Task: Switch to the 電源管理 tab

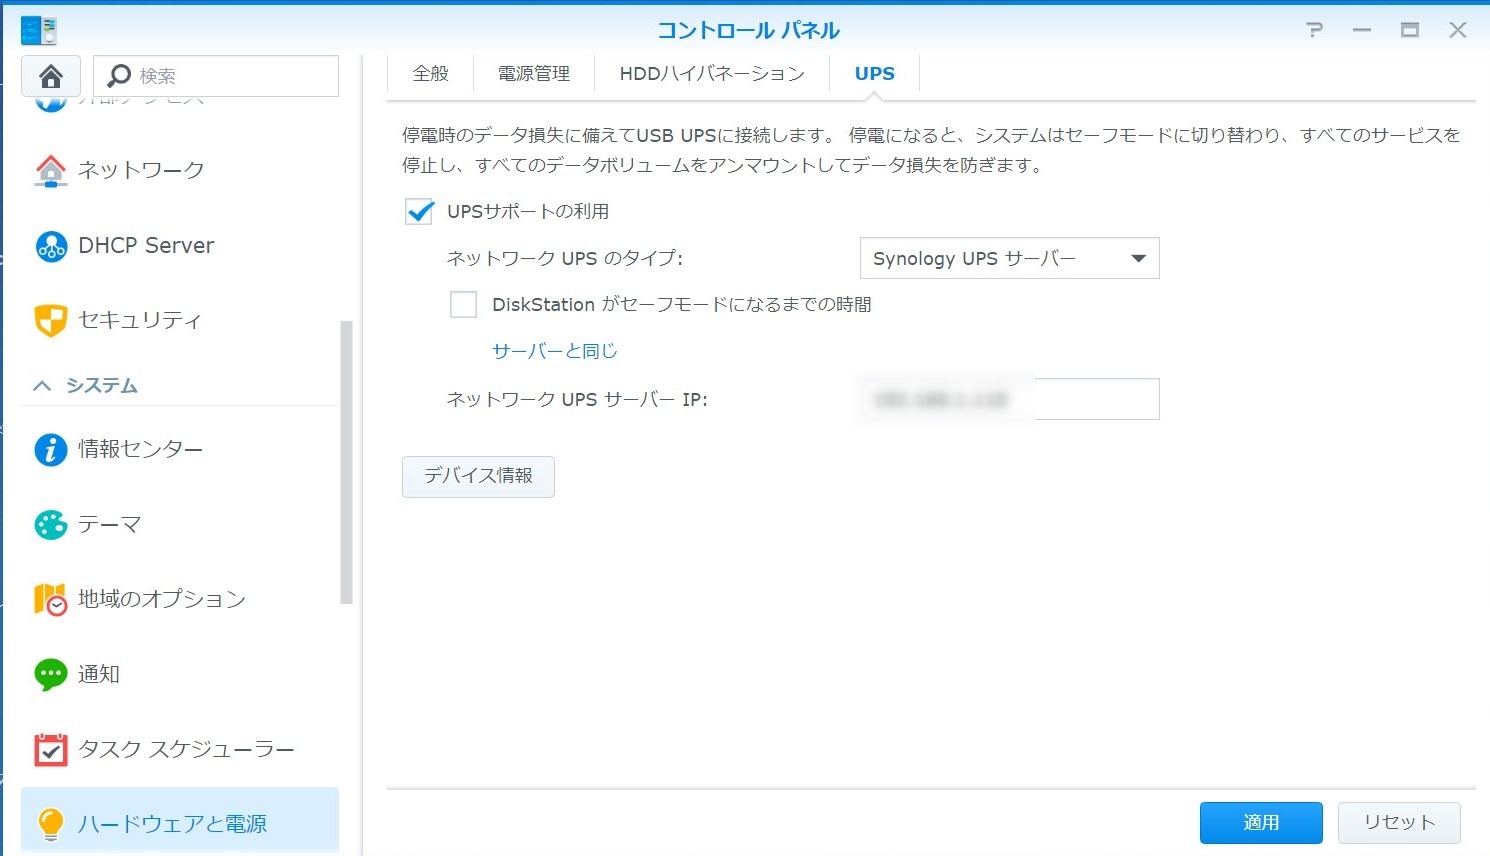Action: click(x=533, y=74)
